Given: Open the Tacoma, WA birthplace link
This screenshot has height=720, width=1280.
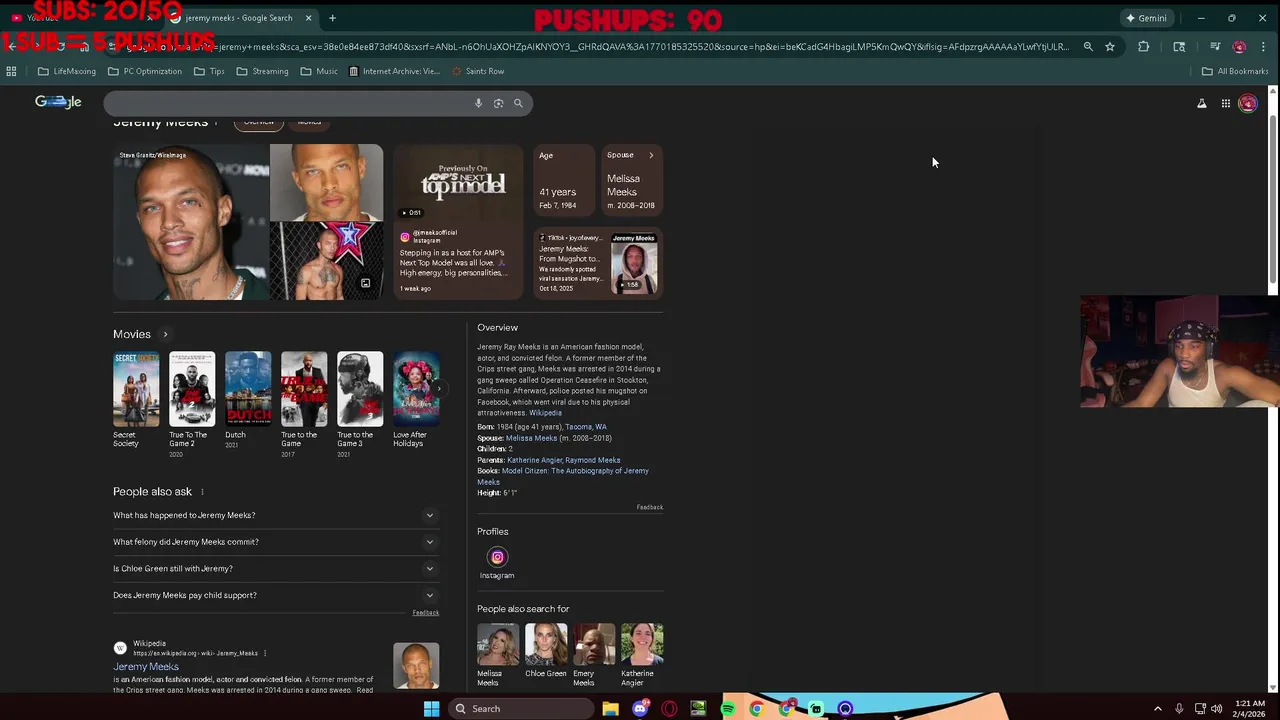Looking at the screenshot, I should tap(586, 427).
